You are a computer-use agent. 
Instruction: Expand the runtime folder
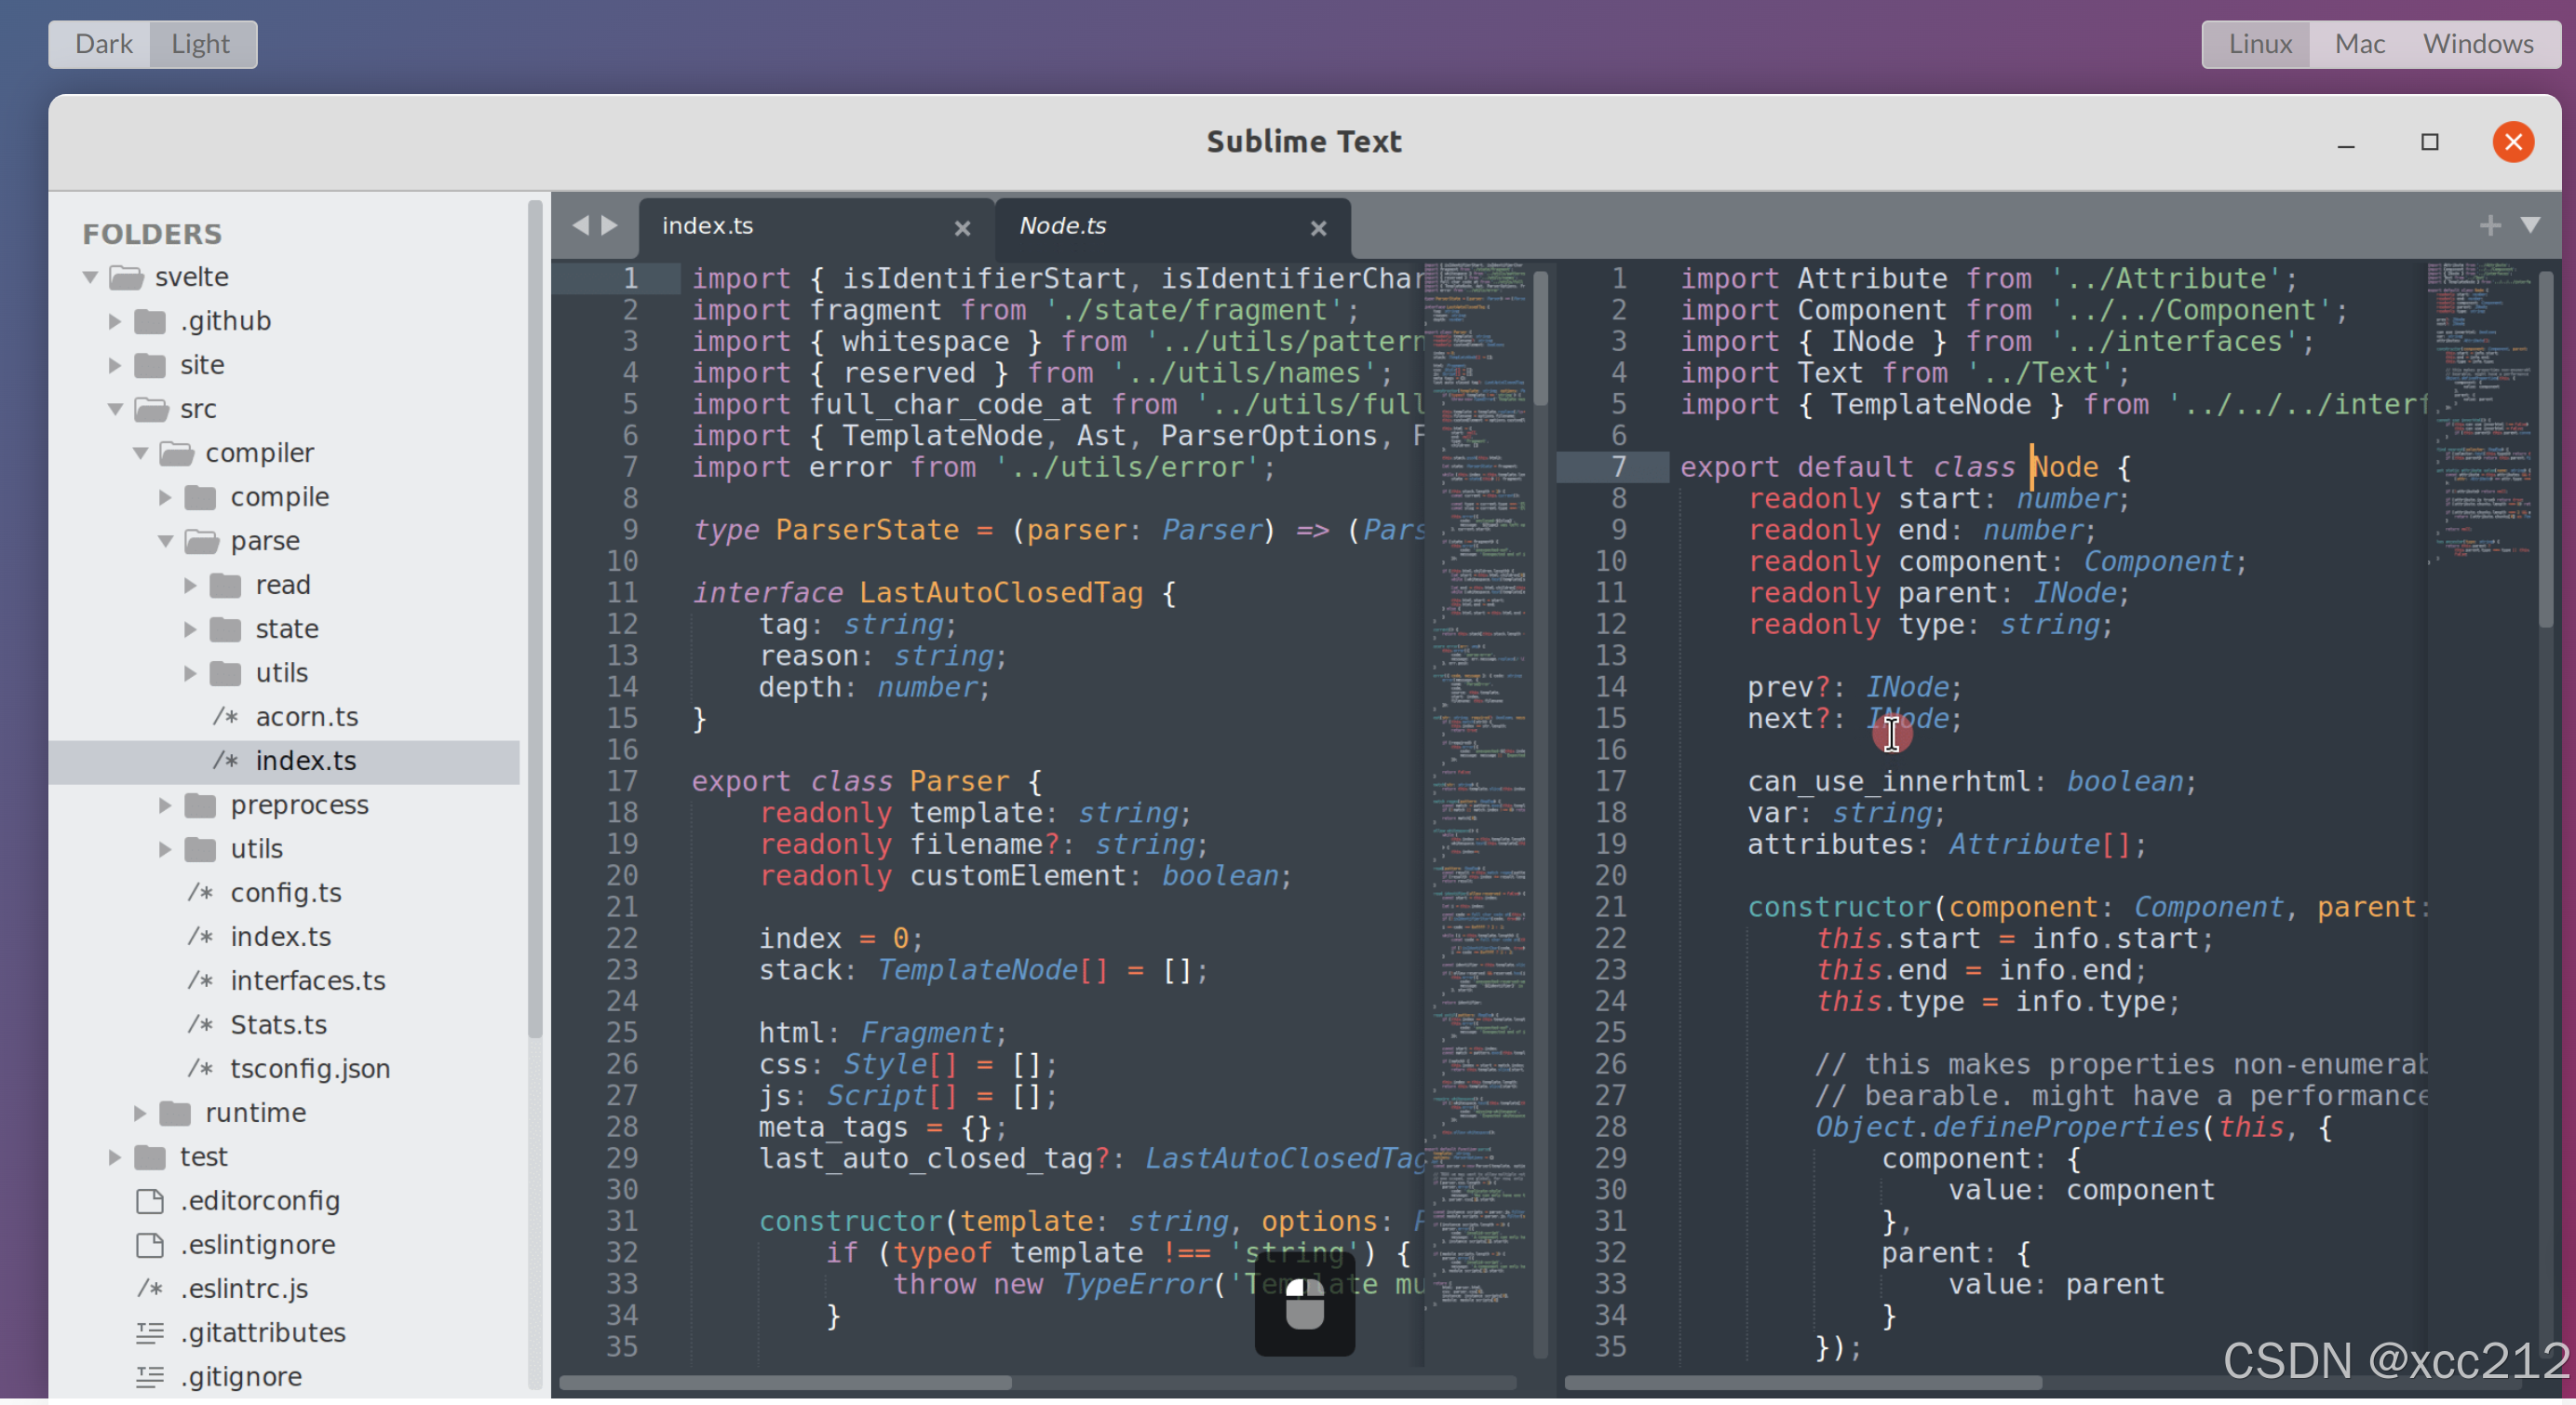[140, 1113]
